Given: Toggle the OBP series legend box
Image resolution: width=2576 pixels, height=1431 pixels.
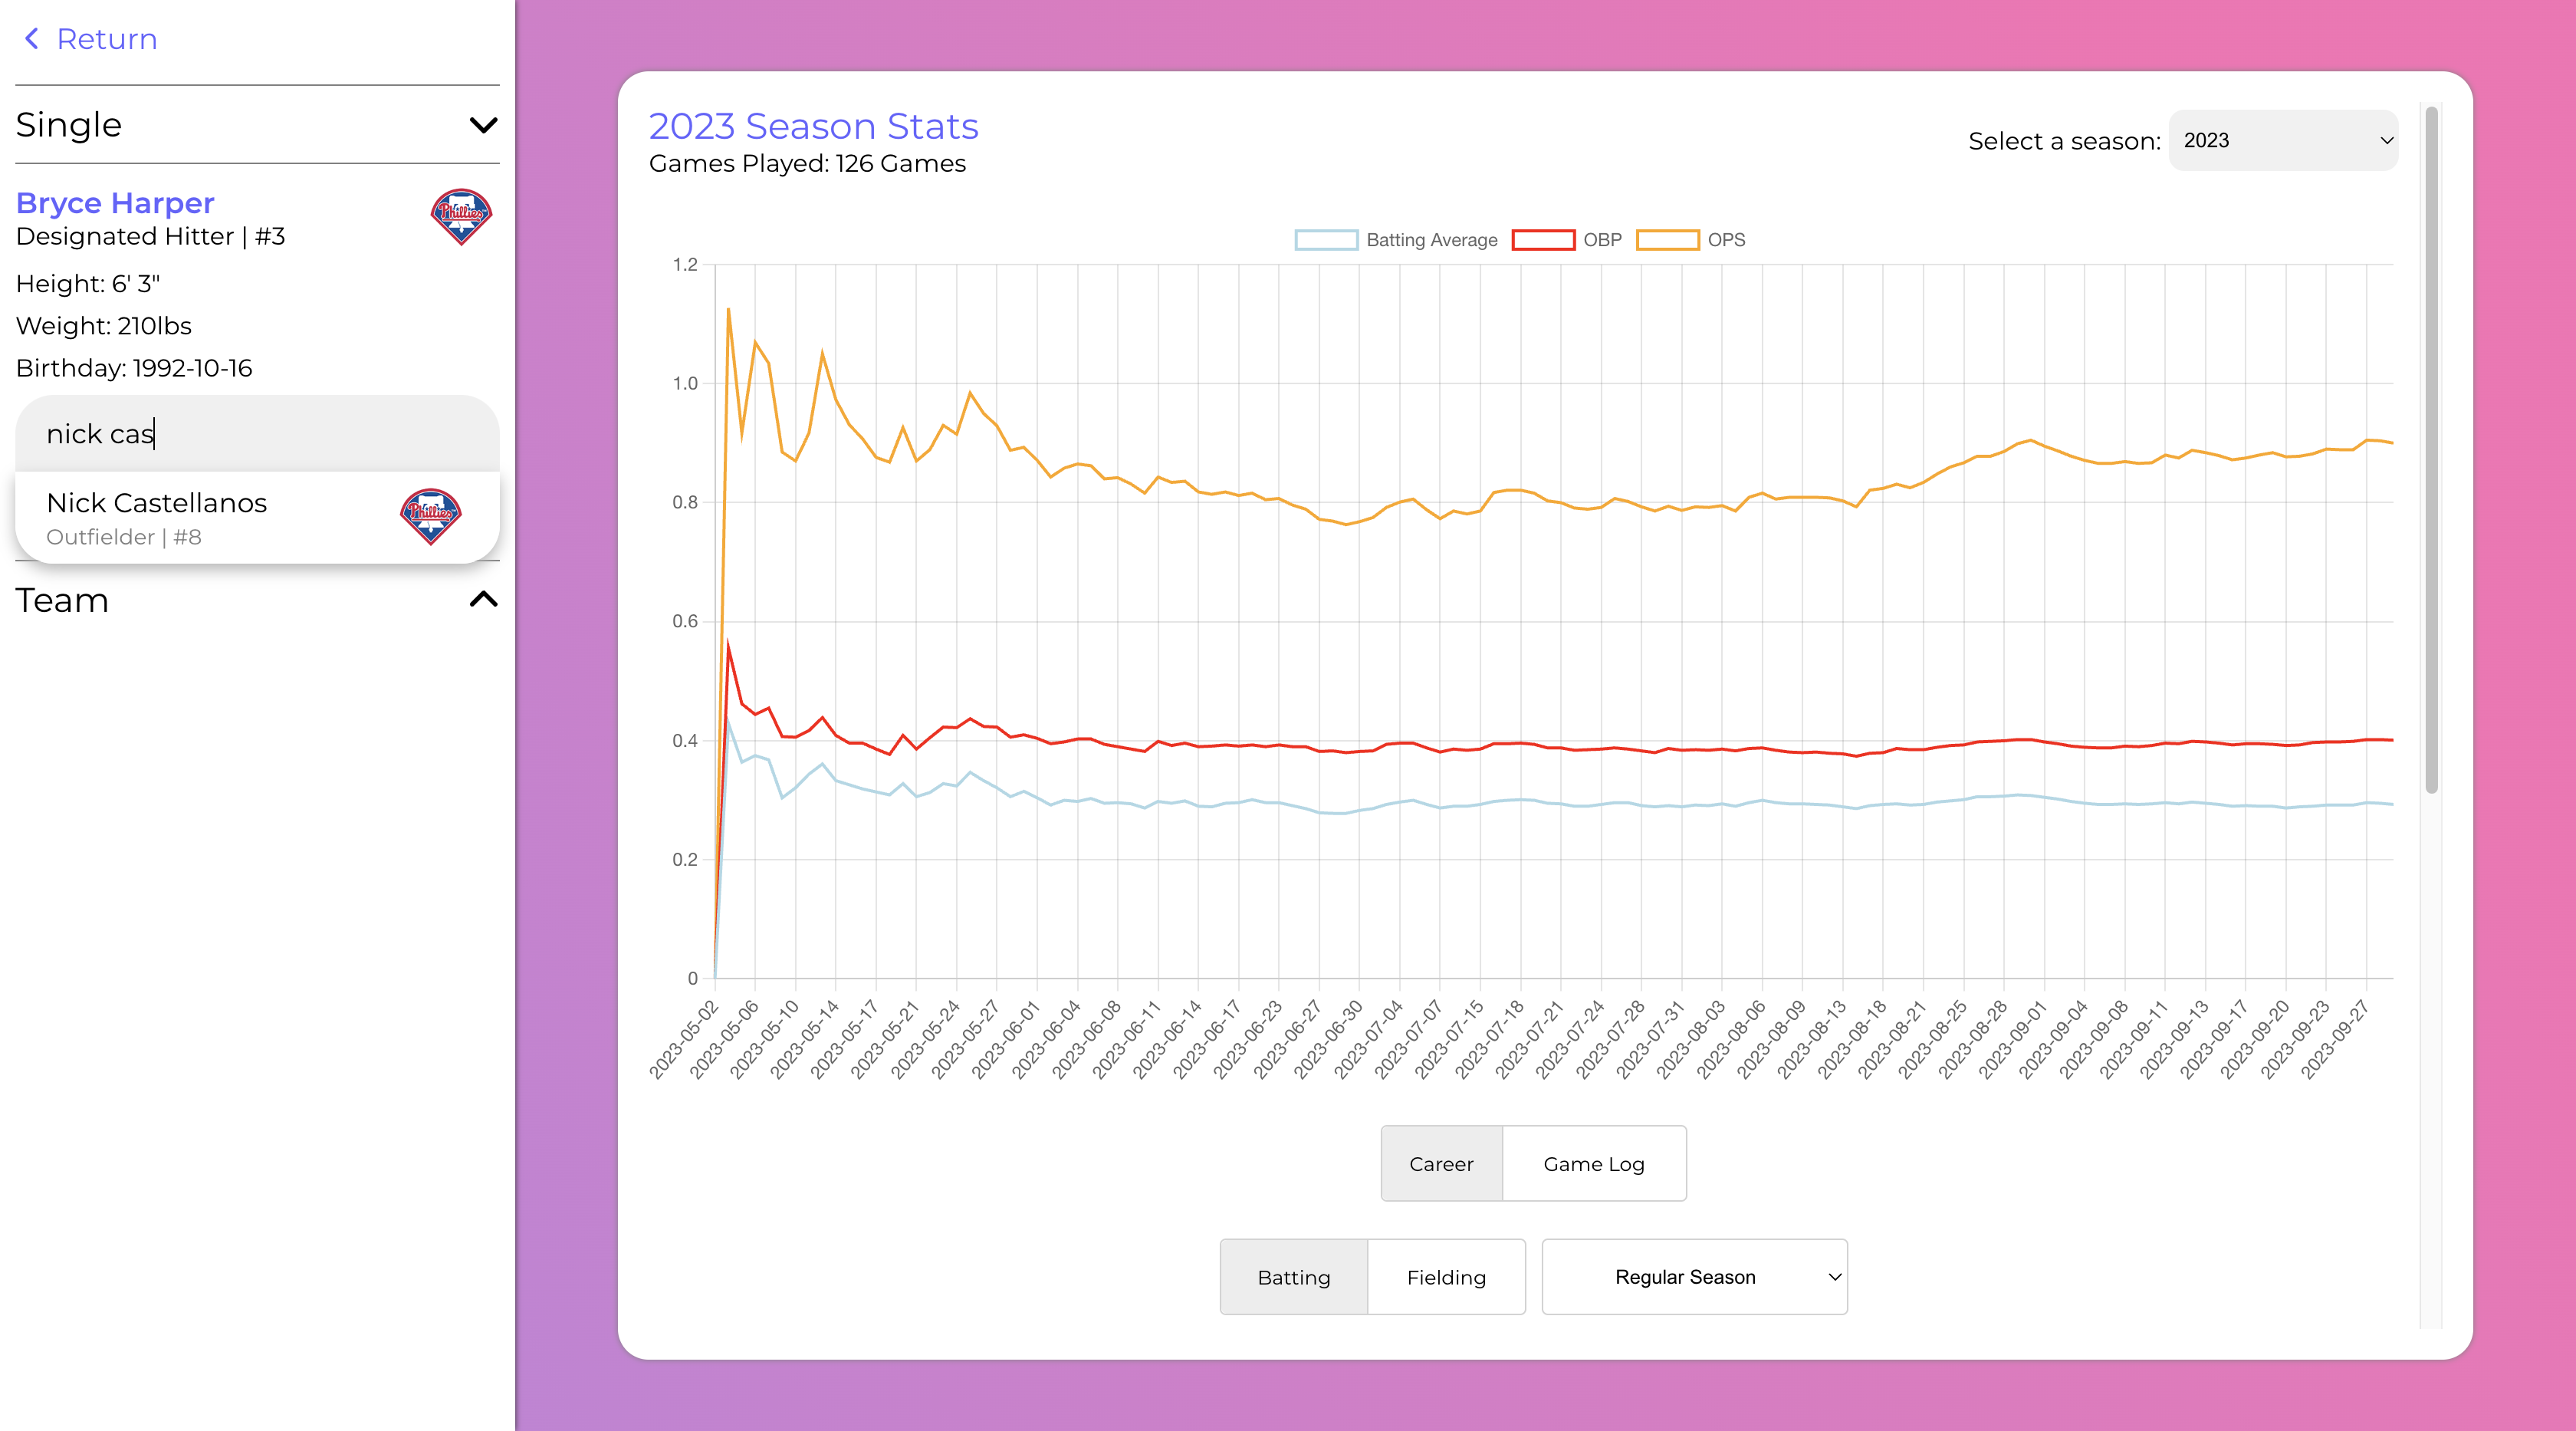Looking at the screenshot, I should click(x=1543, y=240).
